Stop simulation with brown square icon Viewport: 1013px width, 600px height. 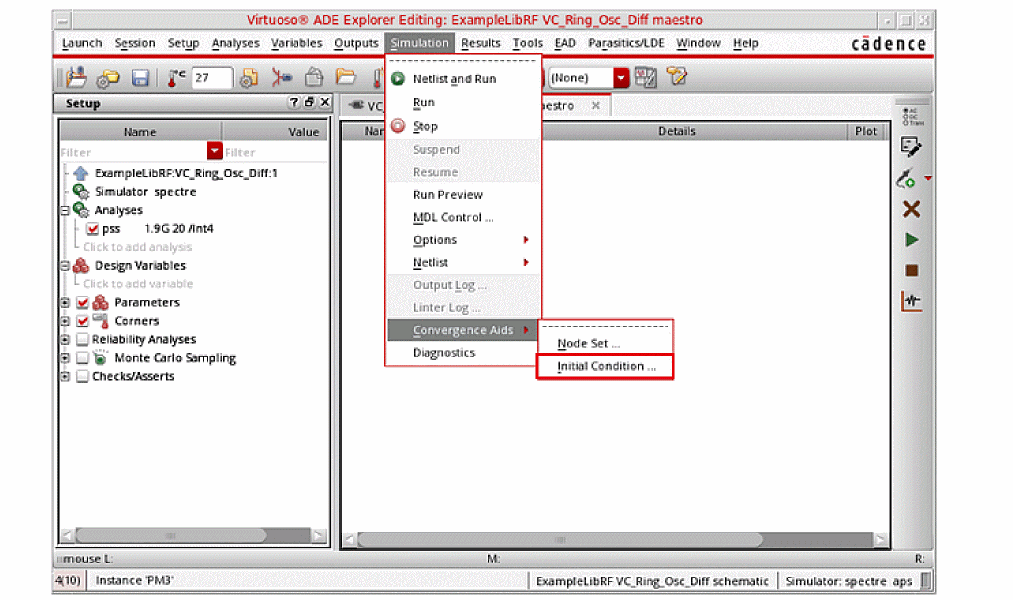(x=912, y=271)
